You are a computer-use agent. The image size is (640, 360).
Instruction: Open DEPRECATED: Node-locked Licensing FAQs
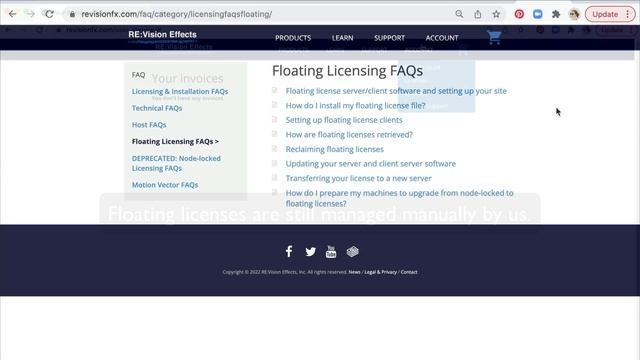pyautogui.click(x=176, y=163)
